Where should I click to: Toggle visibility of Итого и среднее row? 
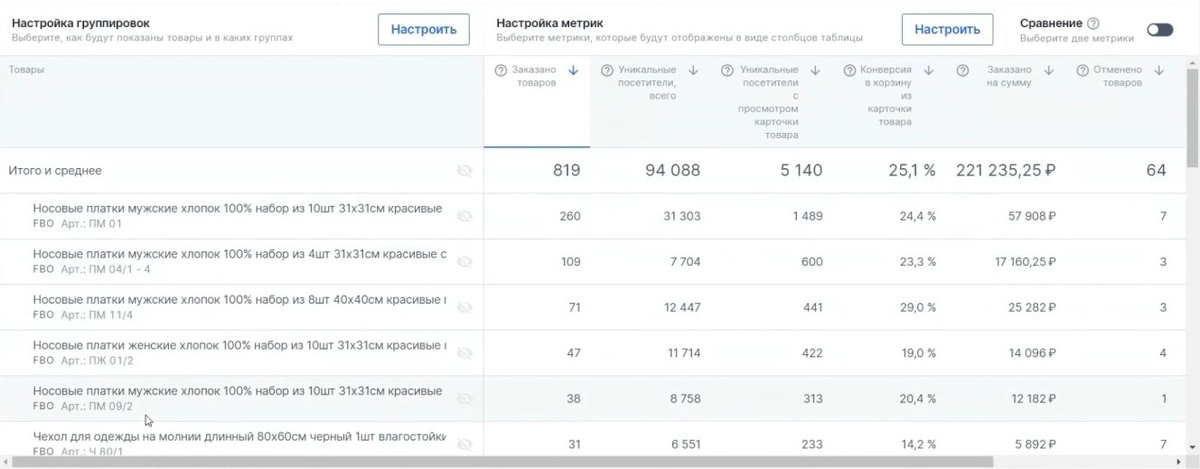click(464, 171)
